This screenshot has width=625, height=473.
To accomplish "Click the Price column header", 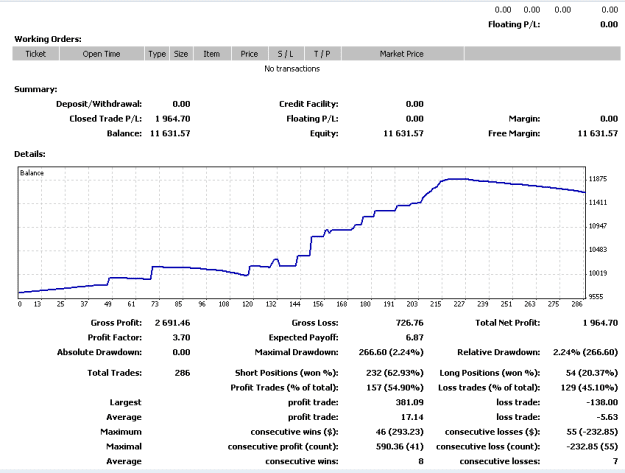I will (x=249, y=54).
